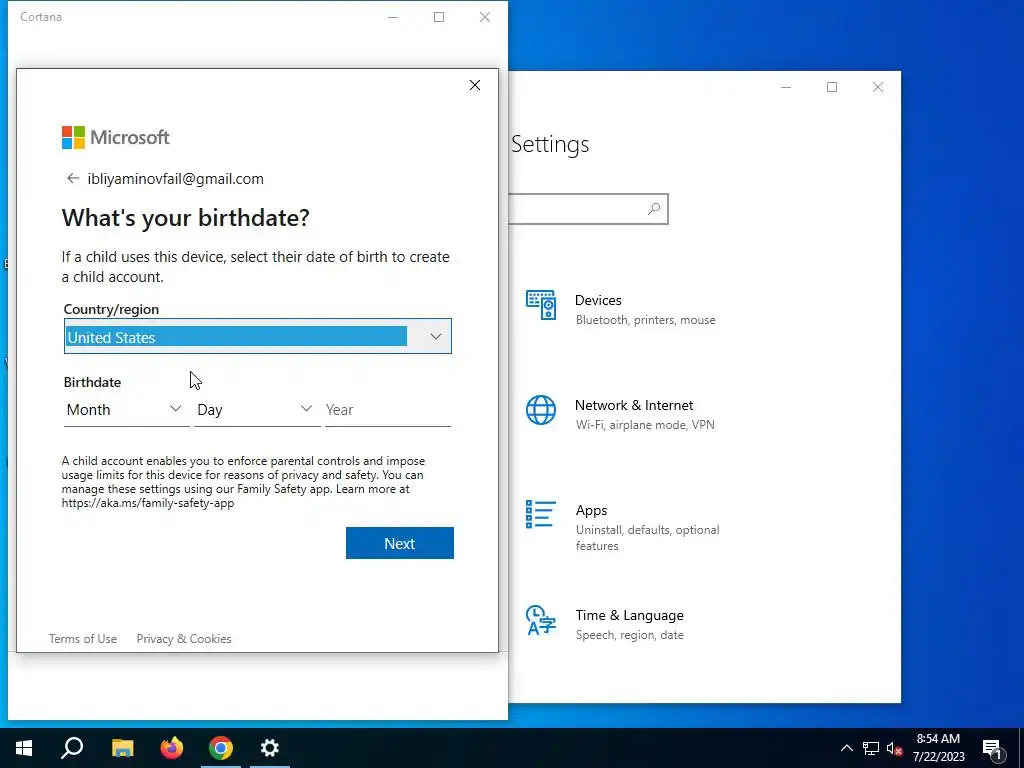Select the 'Uninstall, defaults, optional features' text
The width and height of the screenshot is (1024, 768).
647,537
